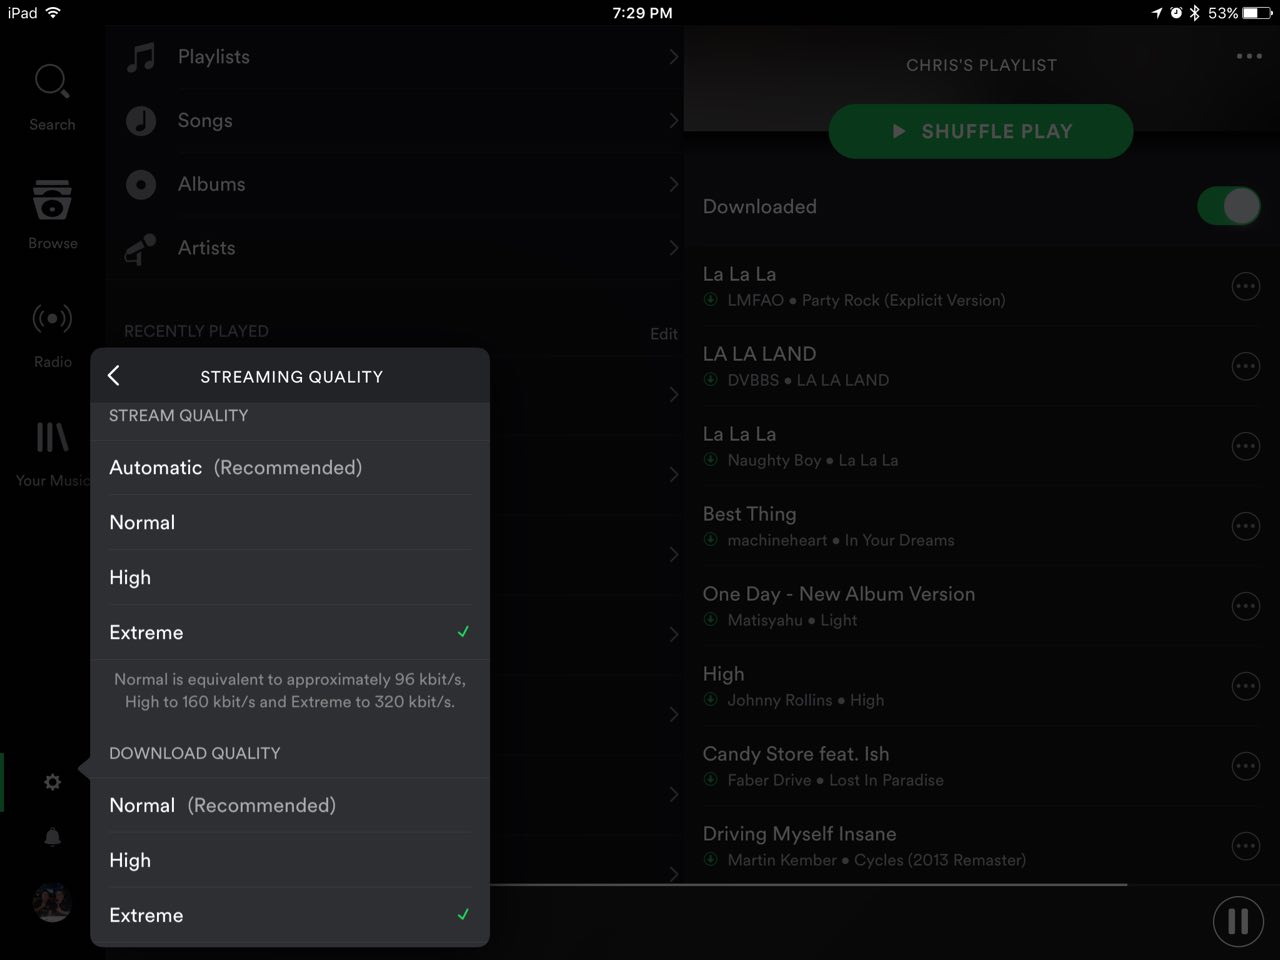
Task: Go back from Streaming Quality
Action: click(114, 376)
